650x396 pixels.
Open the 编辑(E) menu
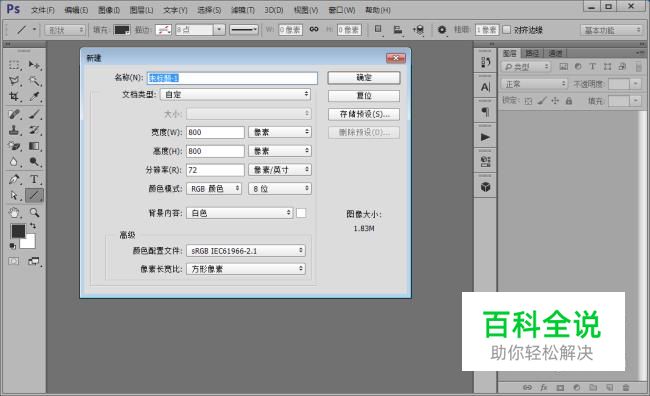coord(76,10)
